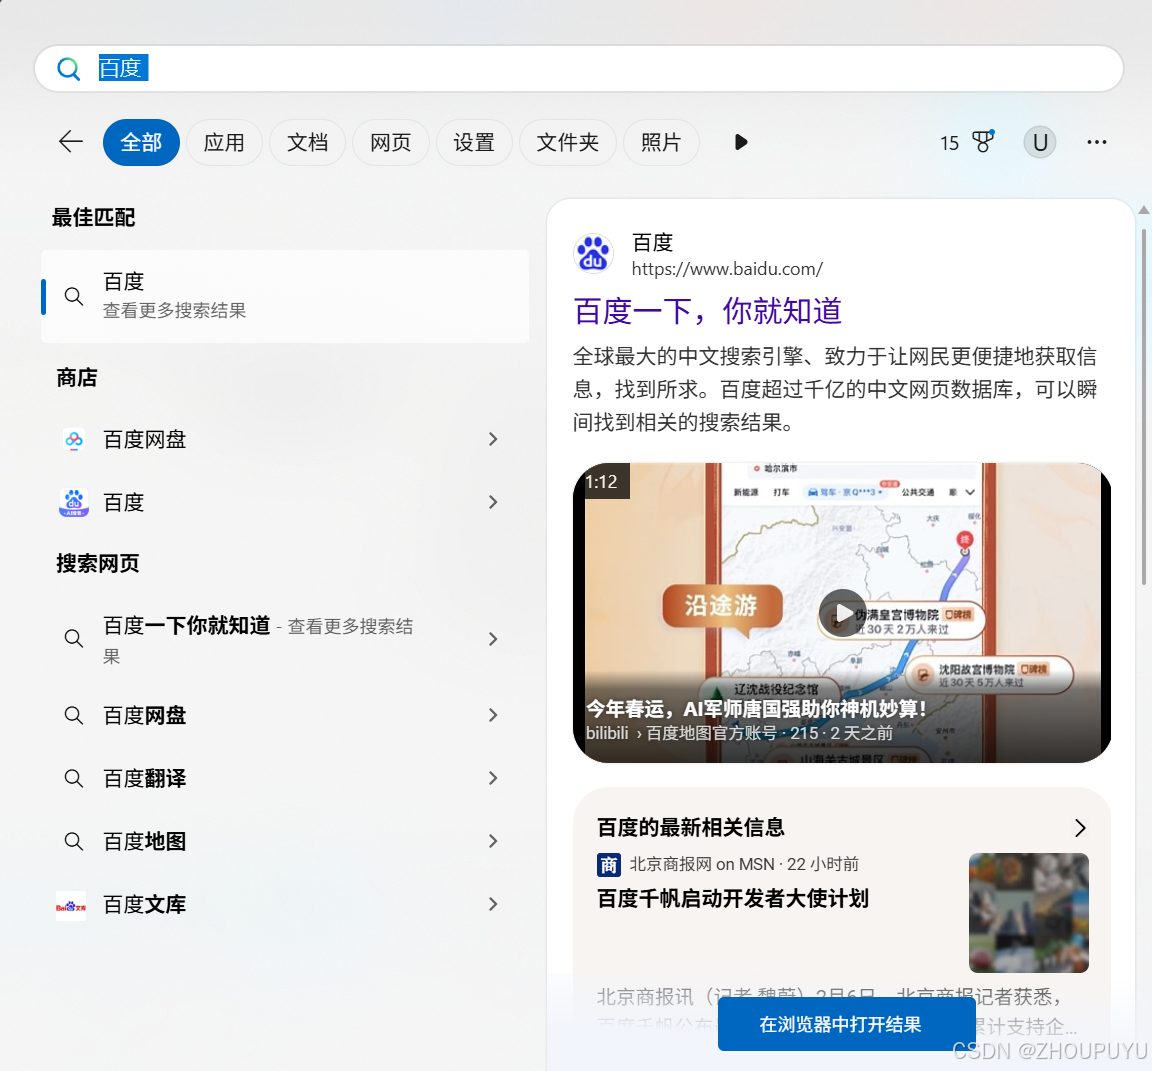Click the 百度文库 logo icon

pyautogui.click(x=71, y=906)
